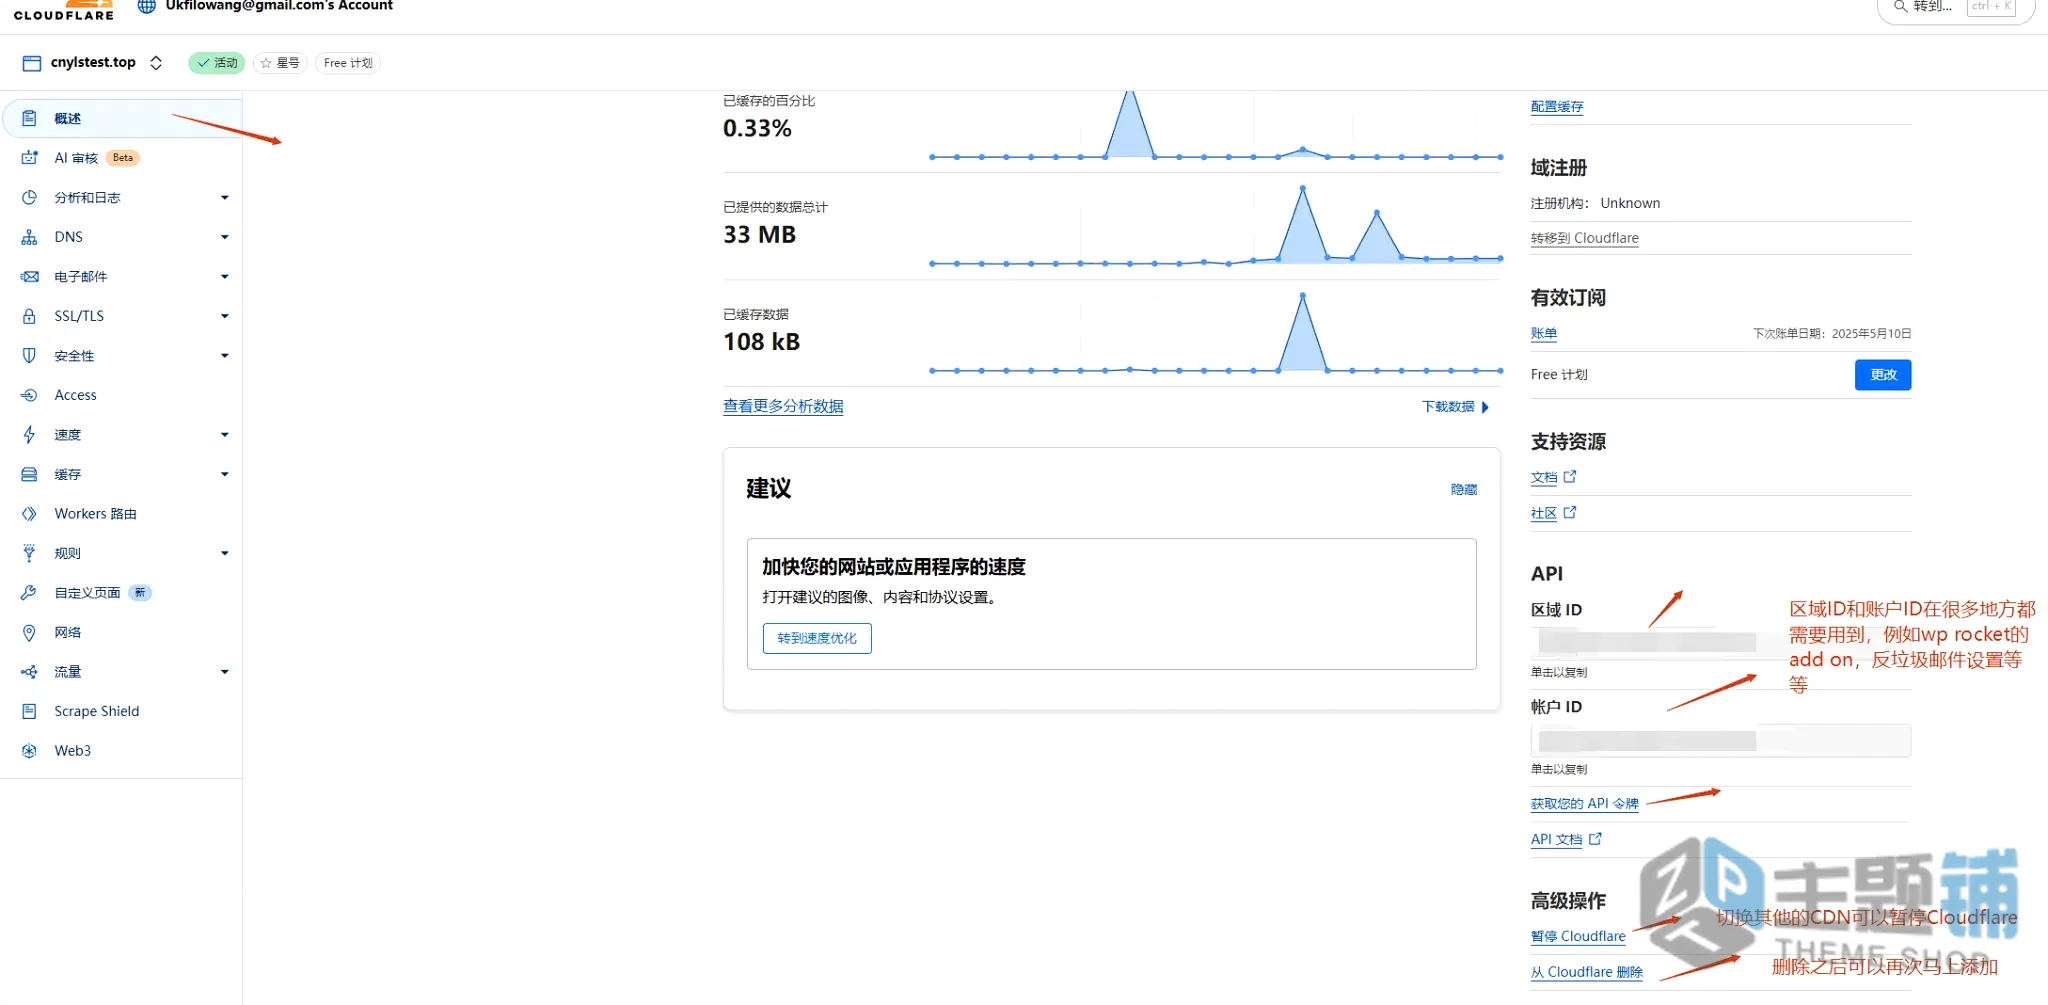Open the 账单 billing link
2048x1005 pixels.
1544,334
